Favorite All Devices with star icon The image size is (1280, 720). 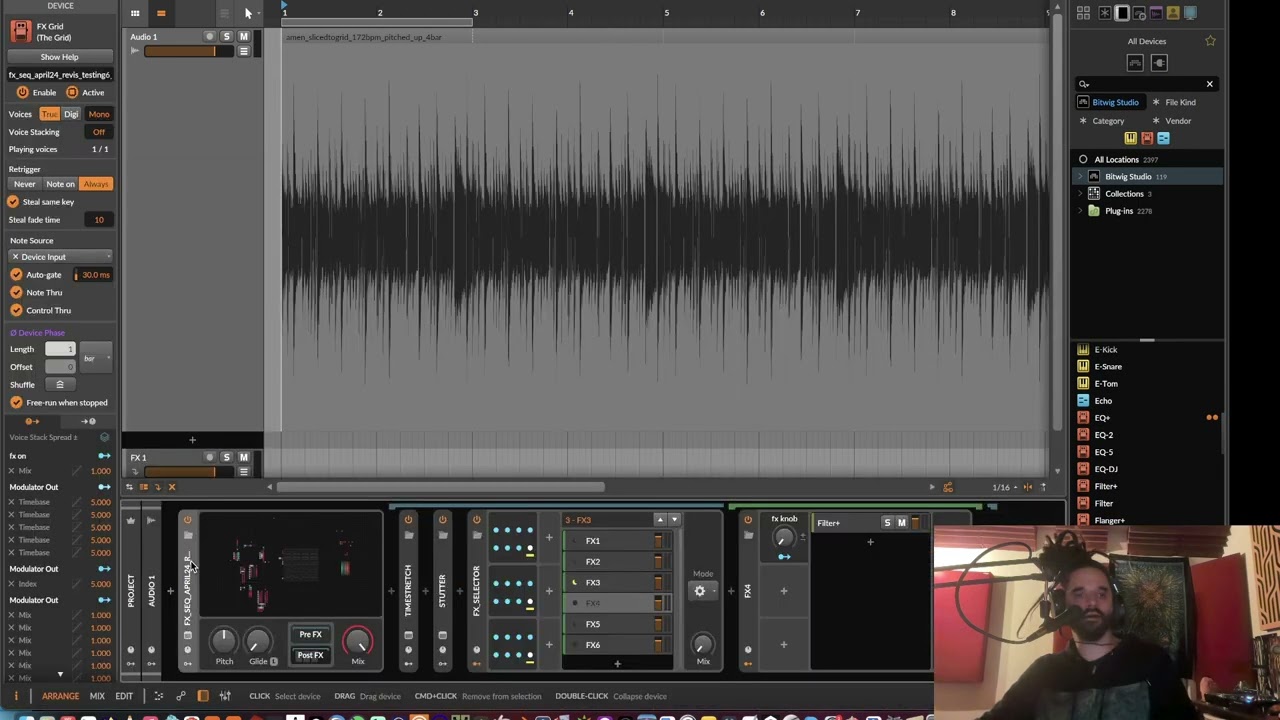tap(1210, 41)
